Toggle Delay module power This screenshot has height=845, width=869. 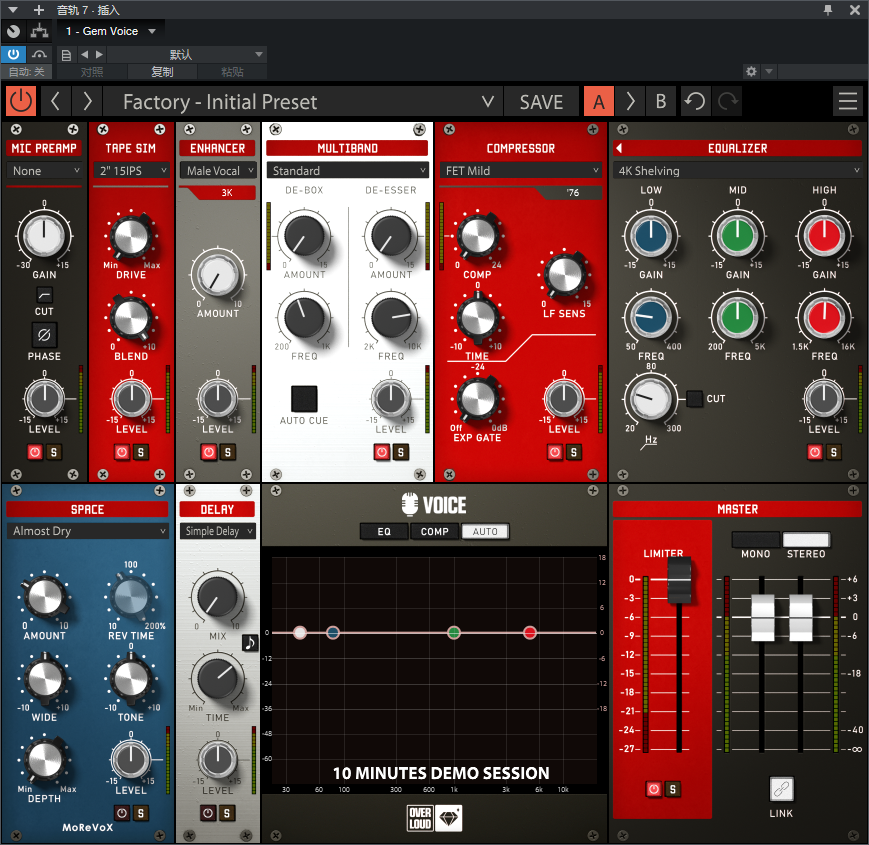208,813
